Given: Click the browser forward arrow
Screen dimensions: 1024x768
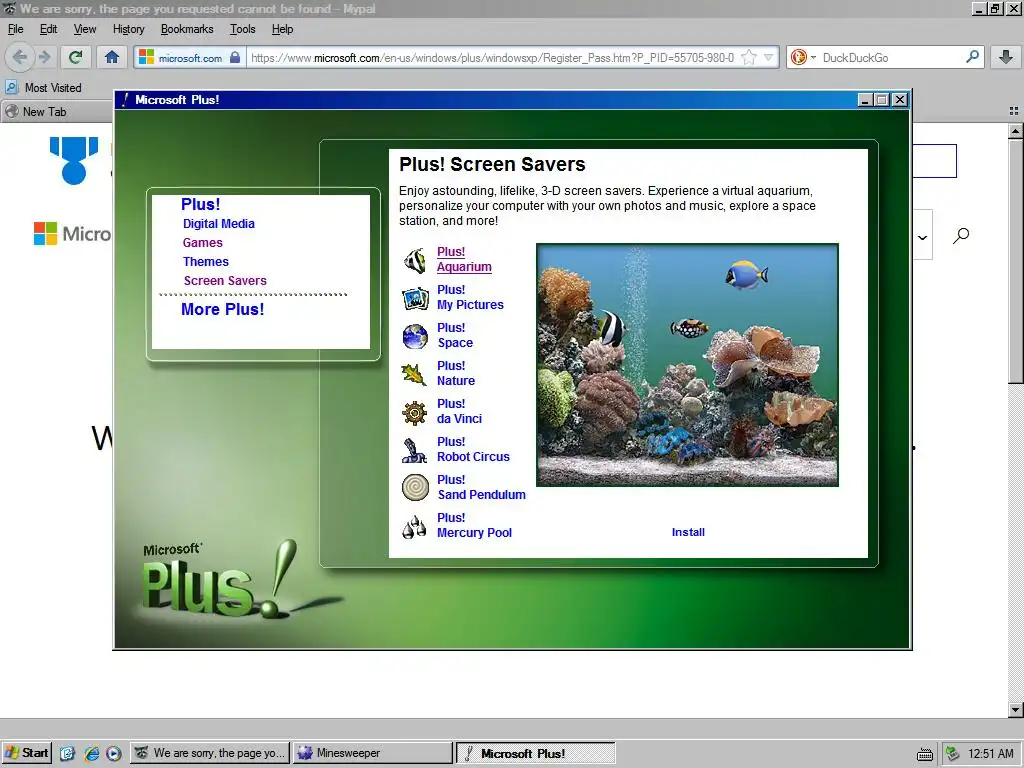Looking at the screenshot, I should coord(44,57).
